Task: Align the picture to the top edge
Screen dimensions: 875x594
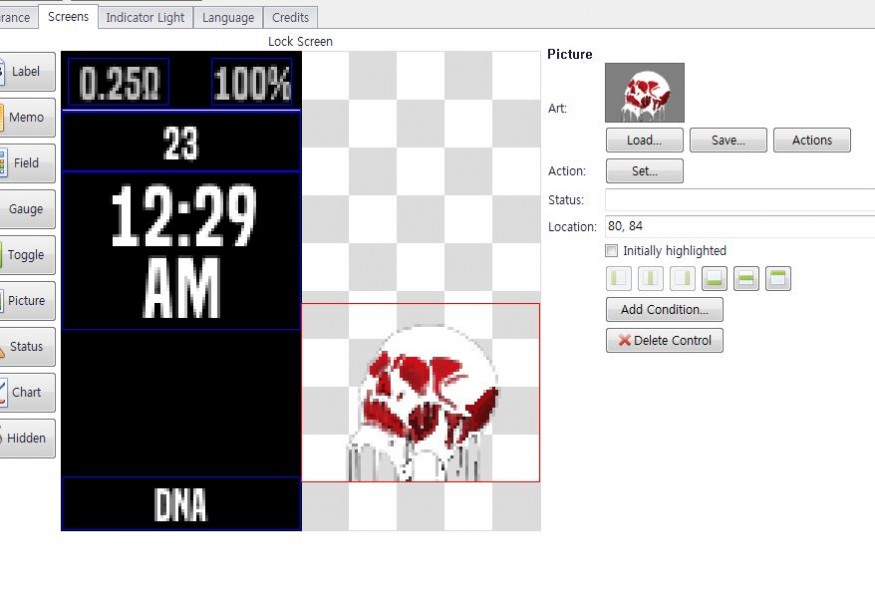Action: click(778, 278)
